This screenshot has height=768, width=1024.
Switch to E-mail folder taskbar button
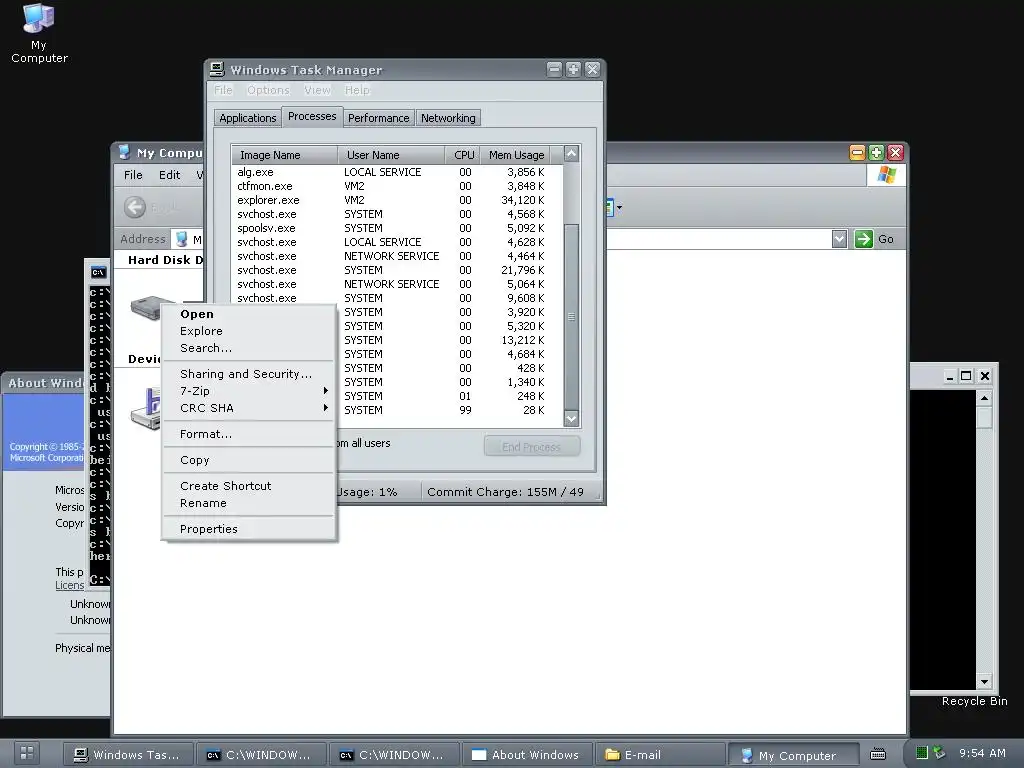coord(661,754)
